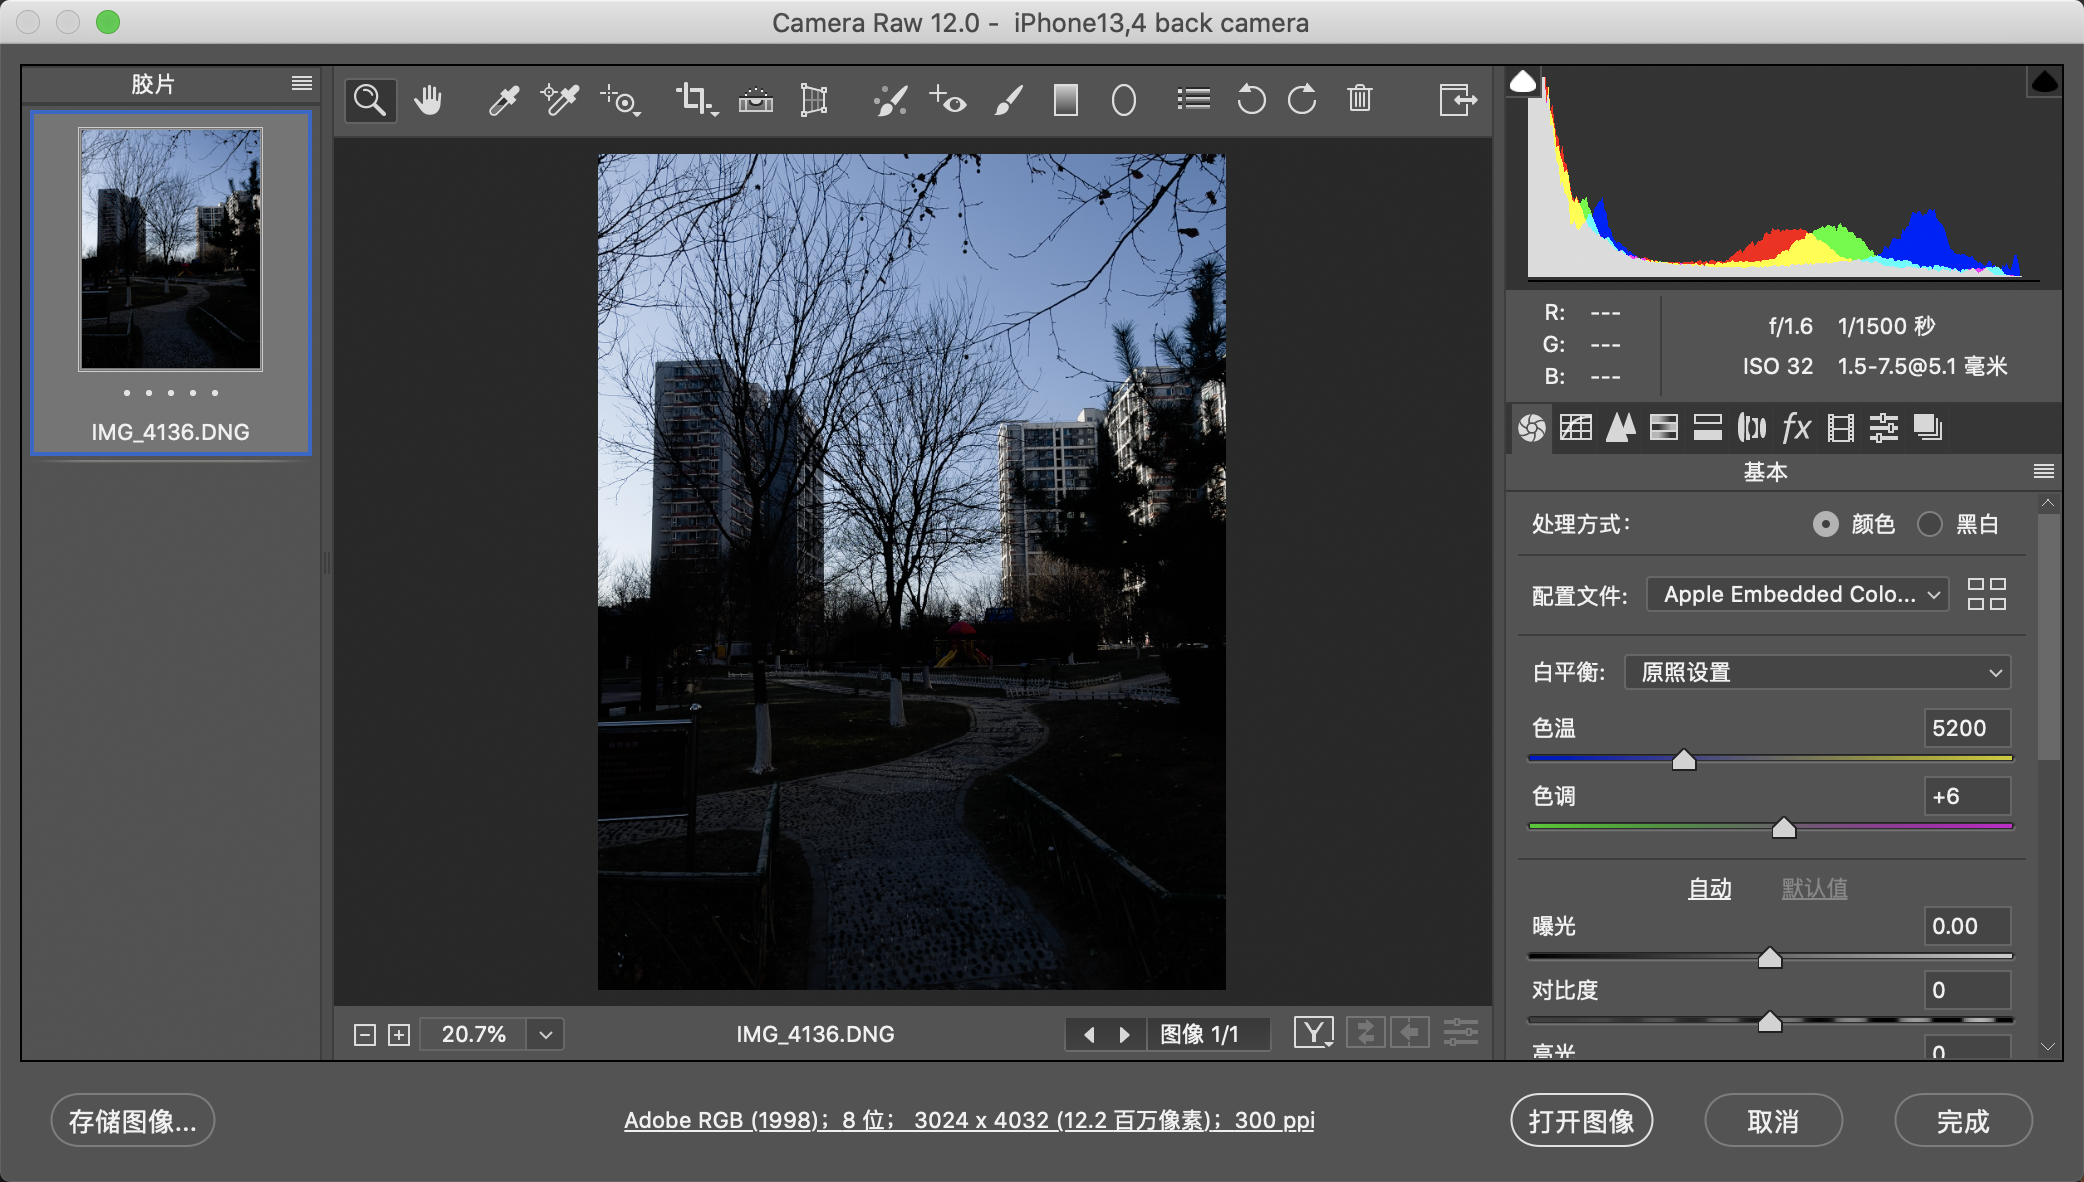2084x1182 pixels.
Task: Select the Adjustment Brush tool
Action: (x=1009, y=100)
